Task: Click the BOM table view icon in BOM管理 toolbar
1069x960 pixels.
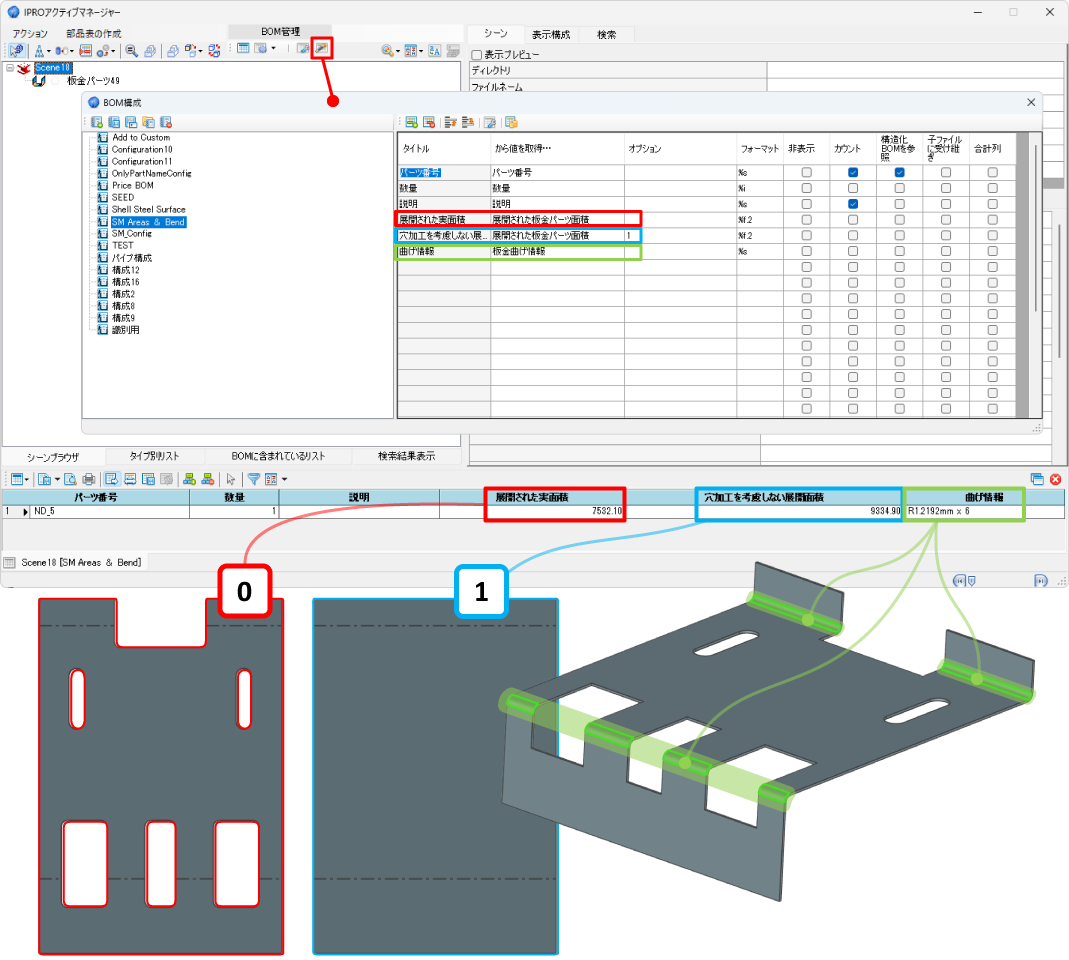Action: 243,48
